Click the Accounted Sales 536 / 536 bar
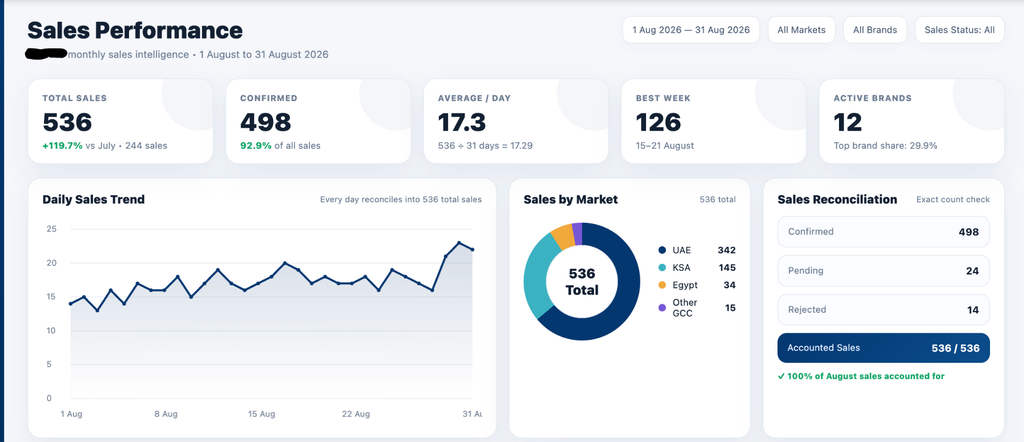This screenshot has height=442, width=1024. click(884, 348)
